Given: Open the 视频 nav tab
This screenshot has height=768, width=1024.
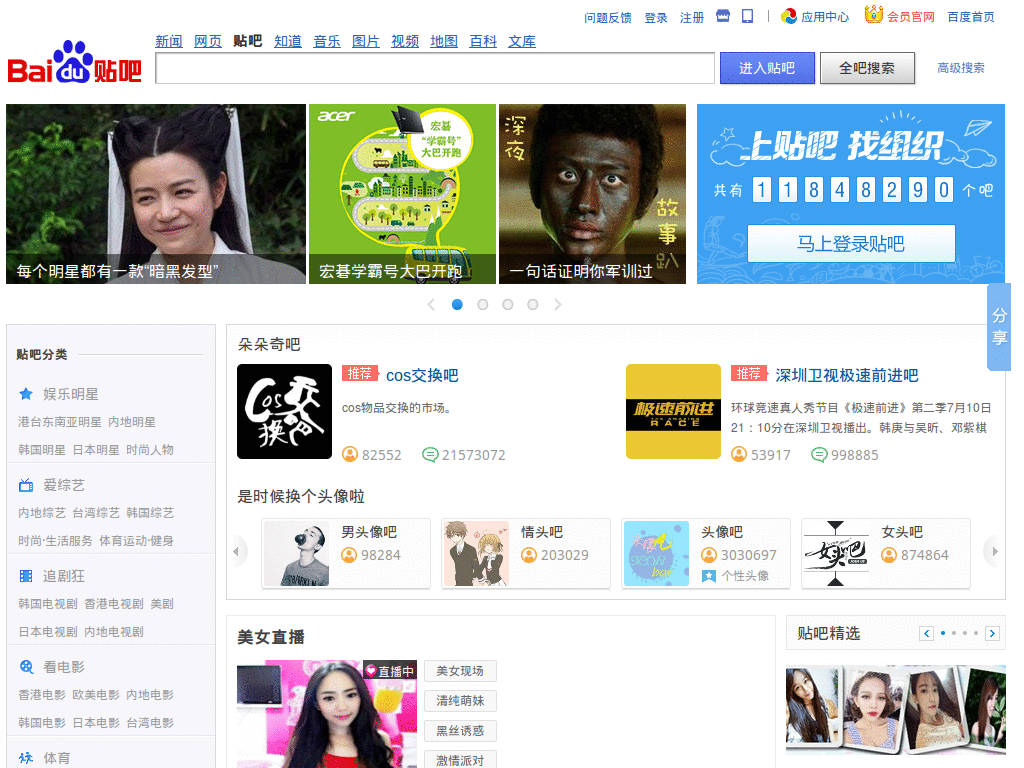Looking at the screenshot, I should 405,41.
